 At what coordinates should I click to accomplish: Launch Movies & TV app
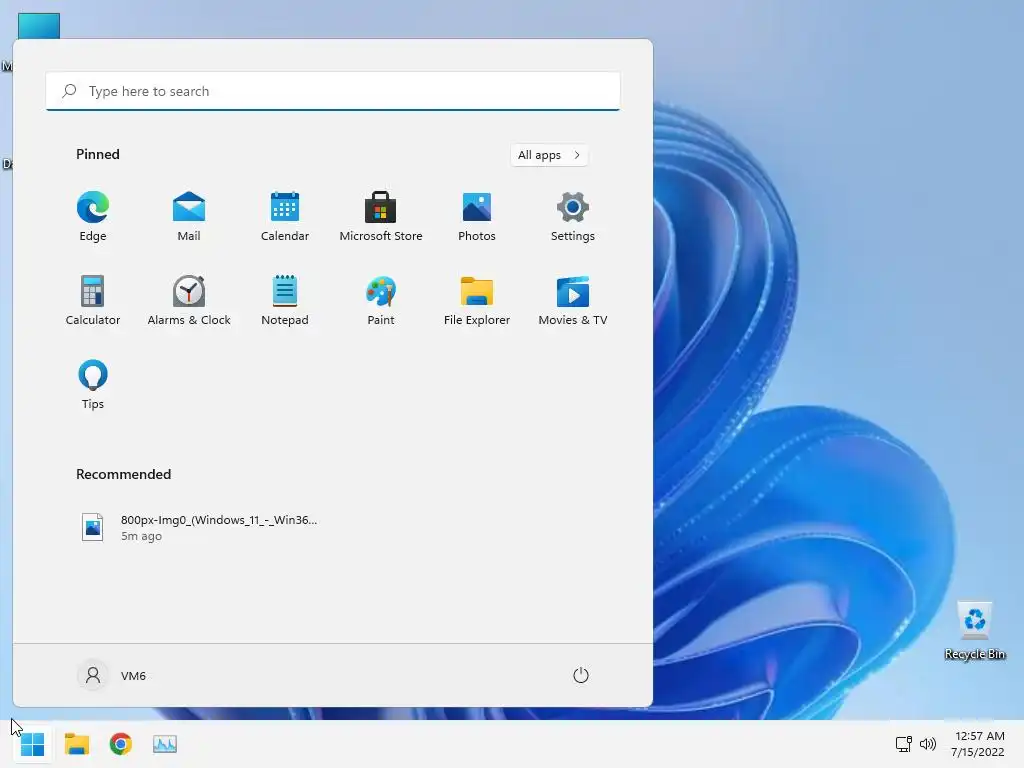click(x=573, y=300)
